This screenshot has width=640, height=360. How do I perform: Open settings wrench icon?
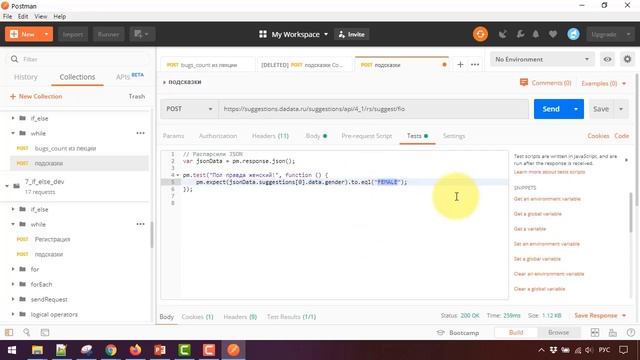coord(520,34)
